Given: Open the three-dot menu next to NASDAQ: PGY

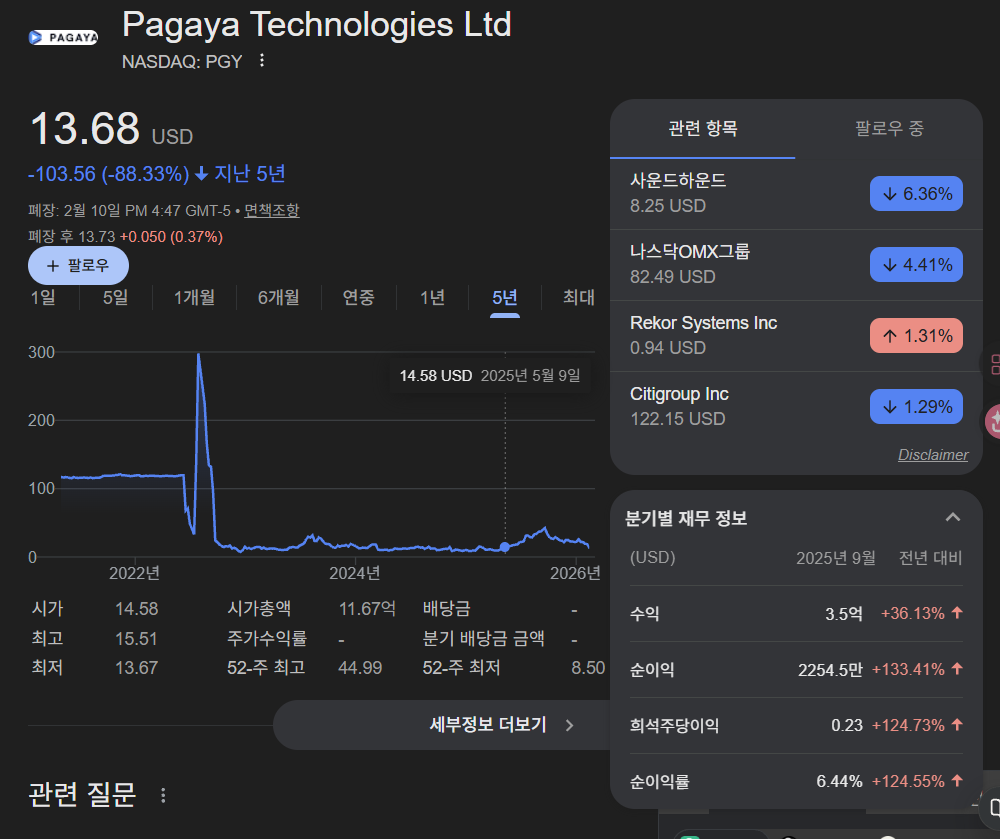Looking at the screenshot, I should pyautogui.click(x=262, y=61).
